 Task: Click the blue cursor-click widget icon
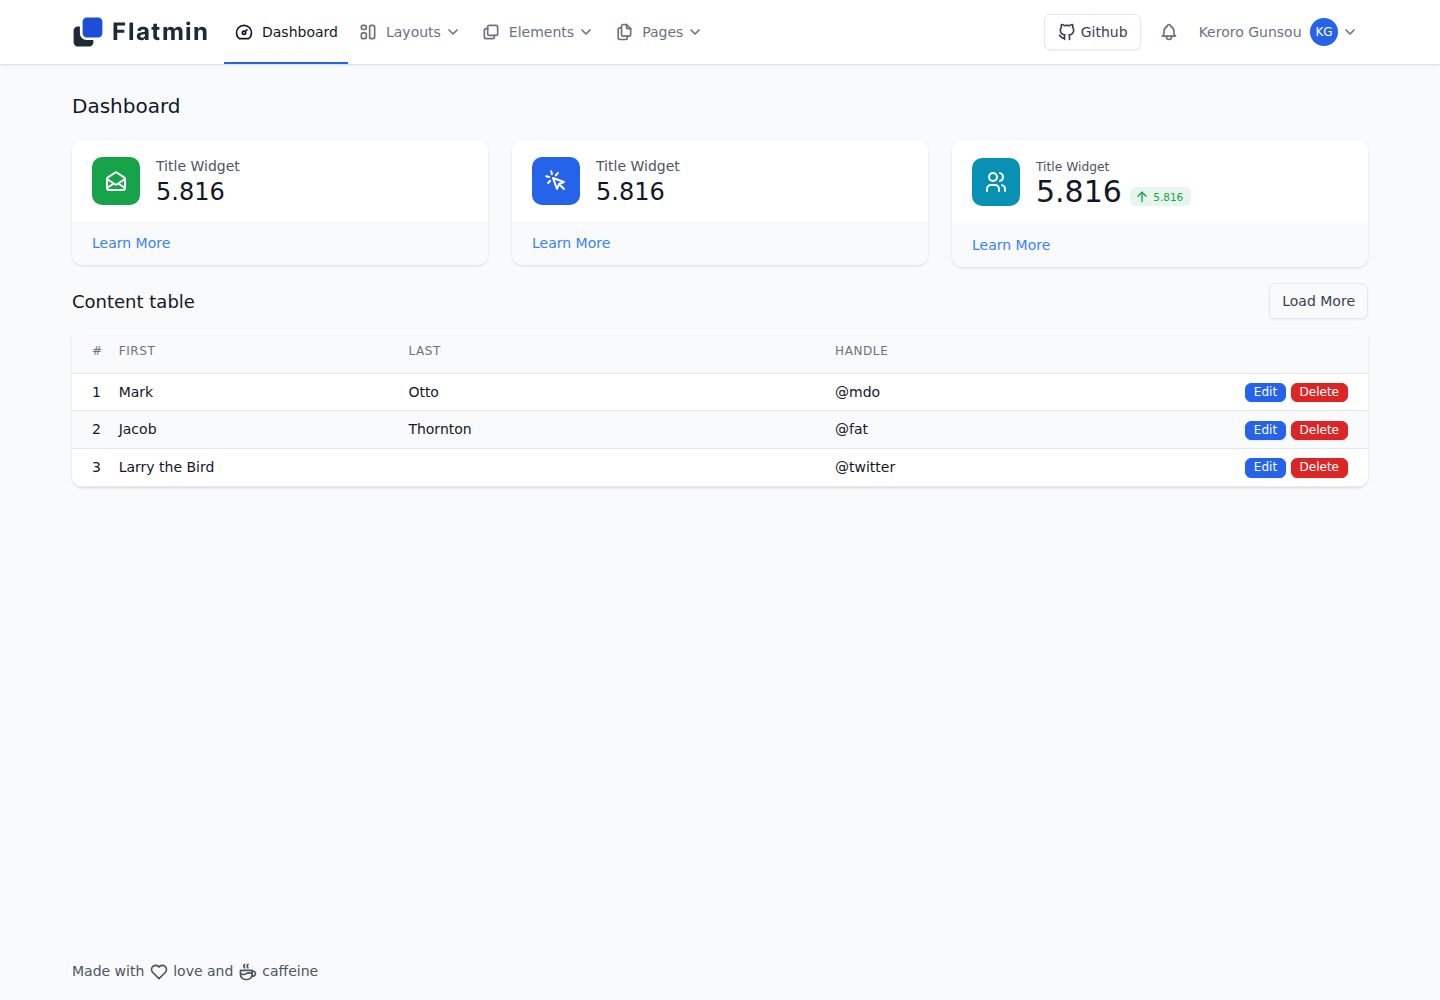556,181
